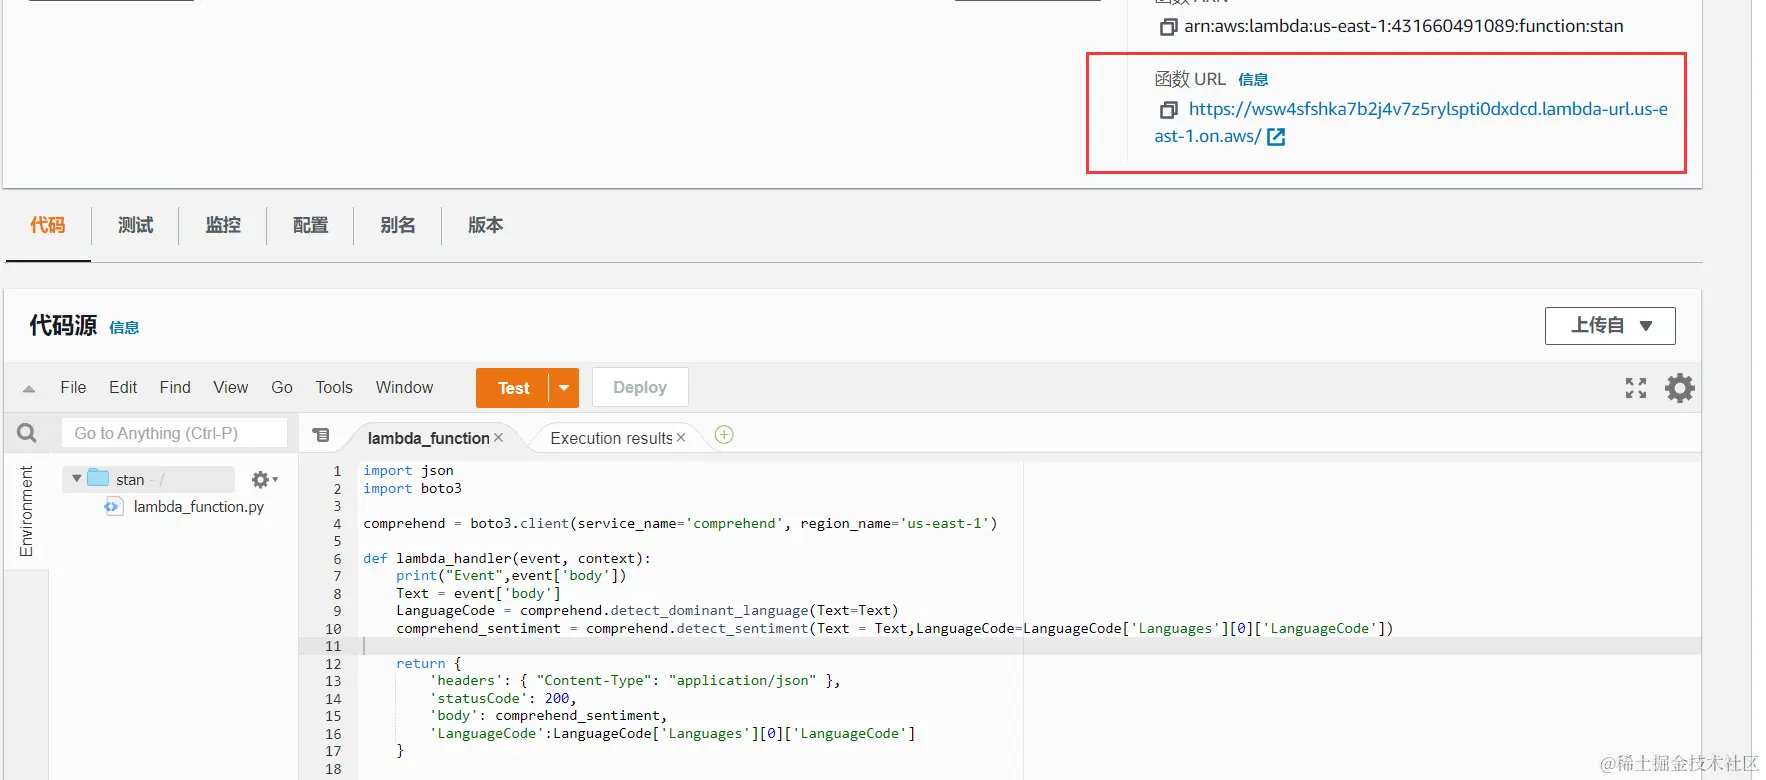The width and height of the screenshot is (1766, 780).
Task: Click the tab list icon
Action: pos(321,435)
